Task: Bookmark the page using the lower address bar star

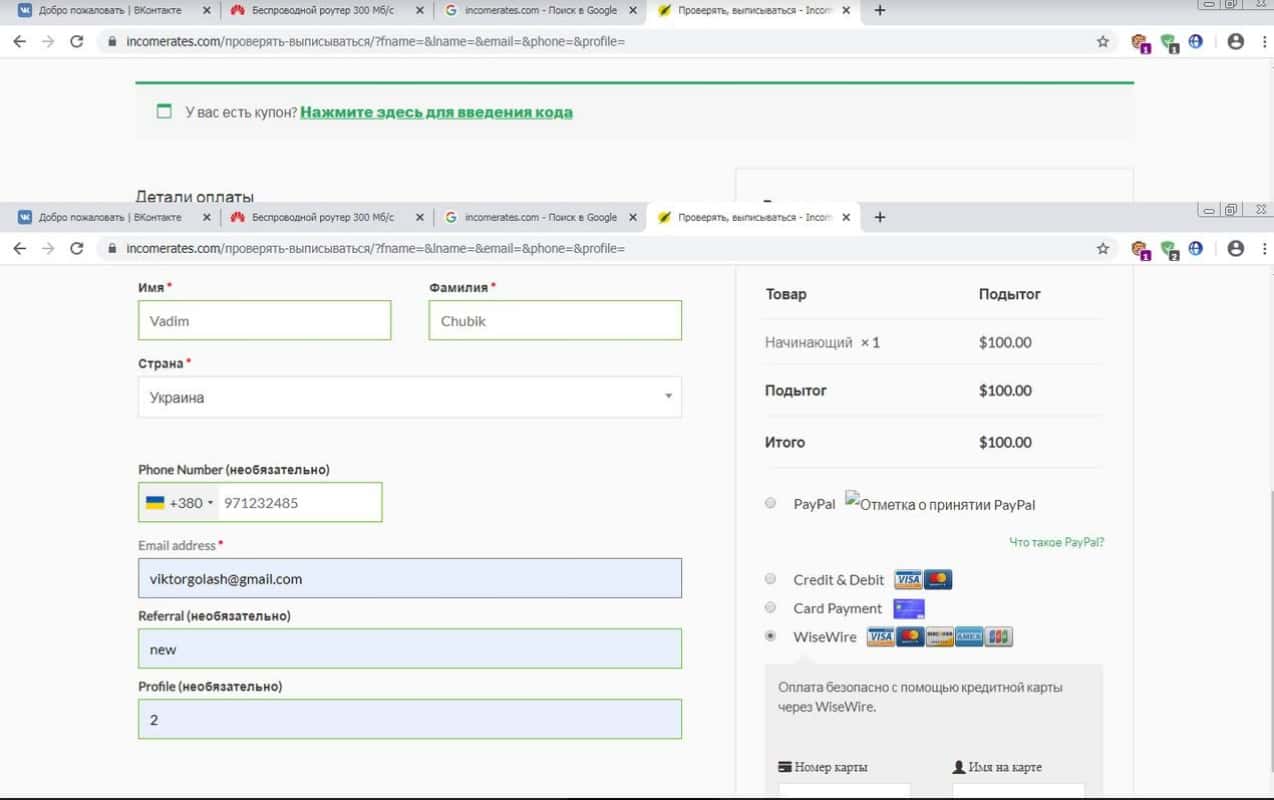Action: 1103,248
